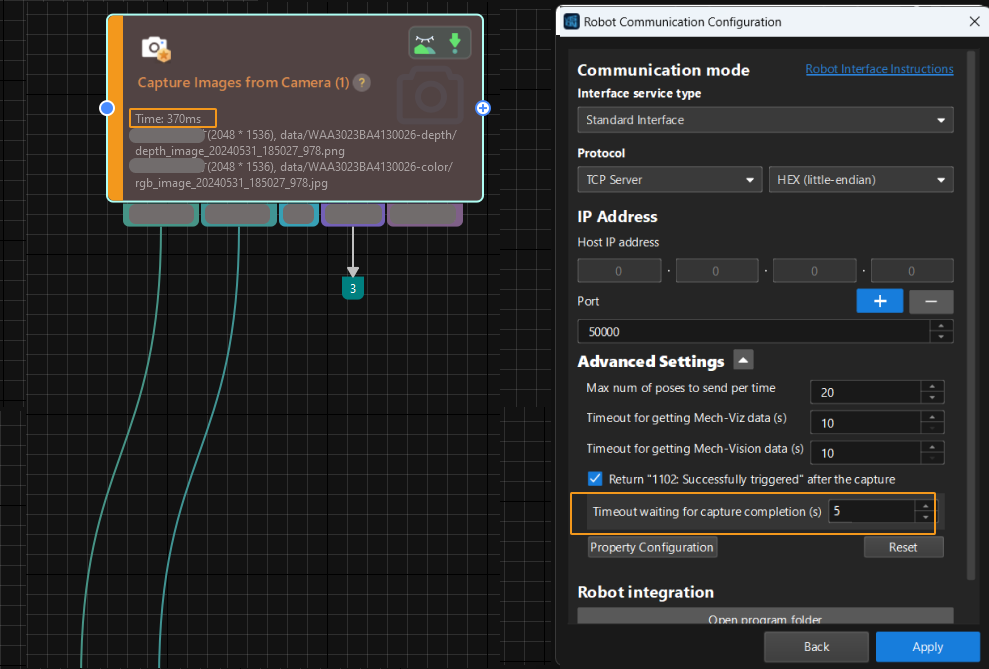989x669 pixels.
Task: Uncheck Return "1102: Successfully triggered" checkbox
Action: pos(595,479)
